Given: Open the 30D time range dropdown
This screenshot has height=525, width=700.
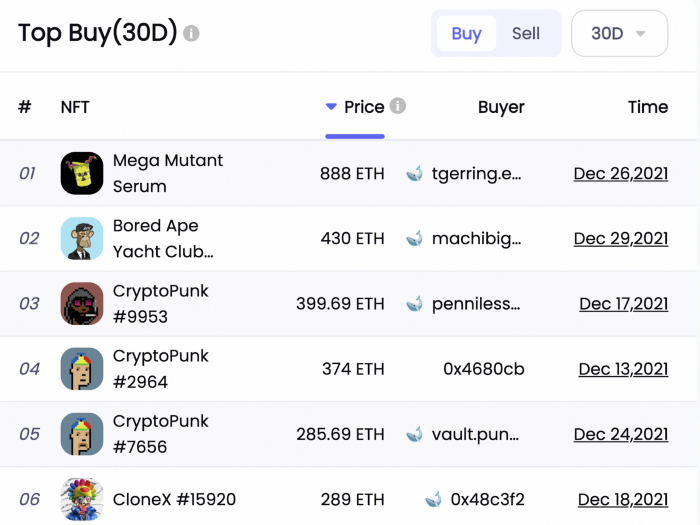Looking at the screenshot, I should pos(619,33).
